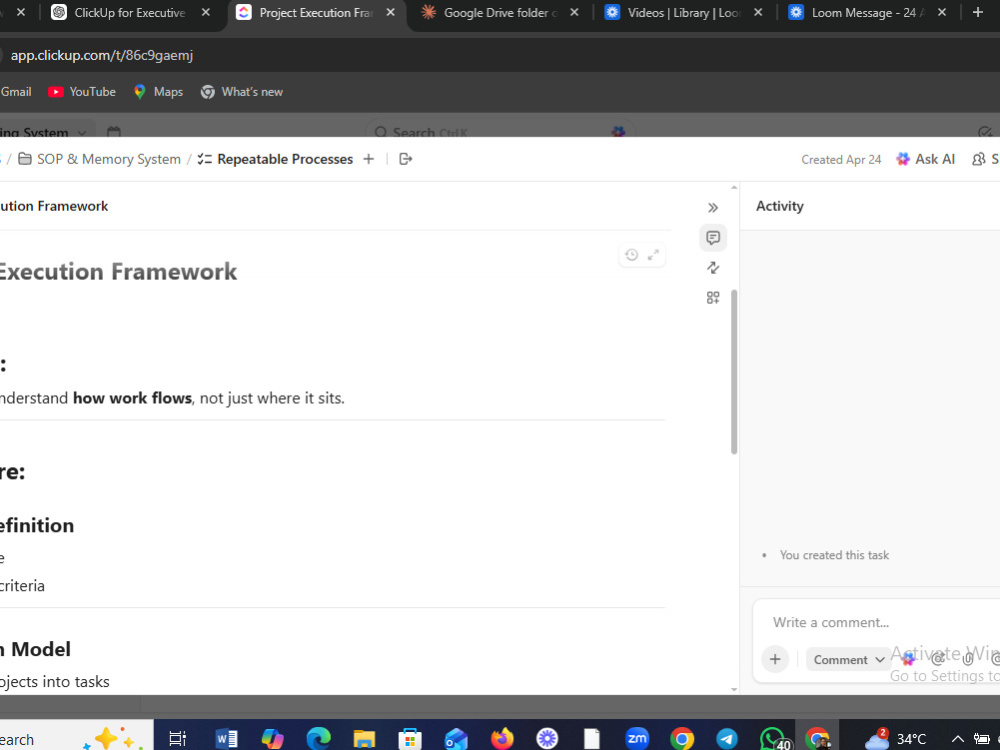Open File Explorer from the taskbar
The image size is (1000, 750).
(x=364, y=739)
